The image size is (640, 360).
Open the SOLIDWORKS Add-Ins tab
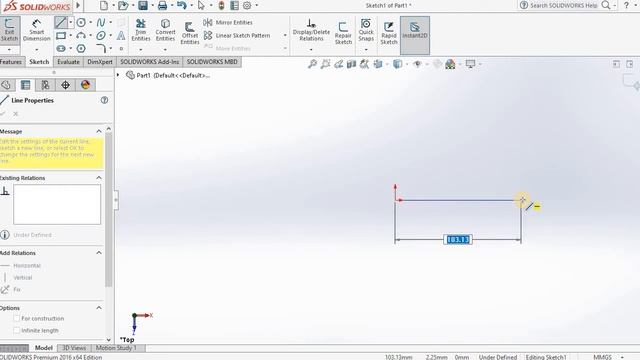tap(149, 62)
